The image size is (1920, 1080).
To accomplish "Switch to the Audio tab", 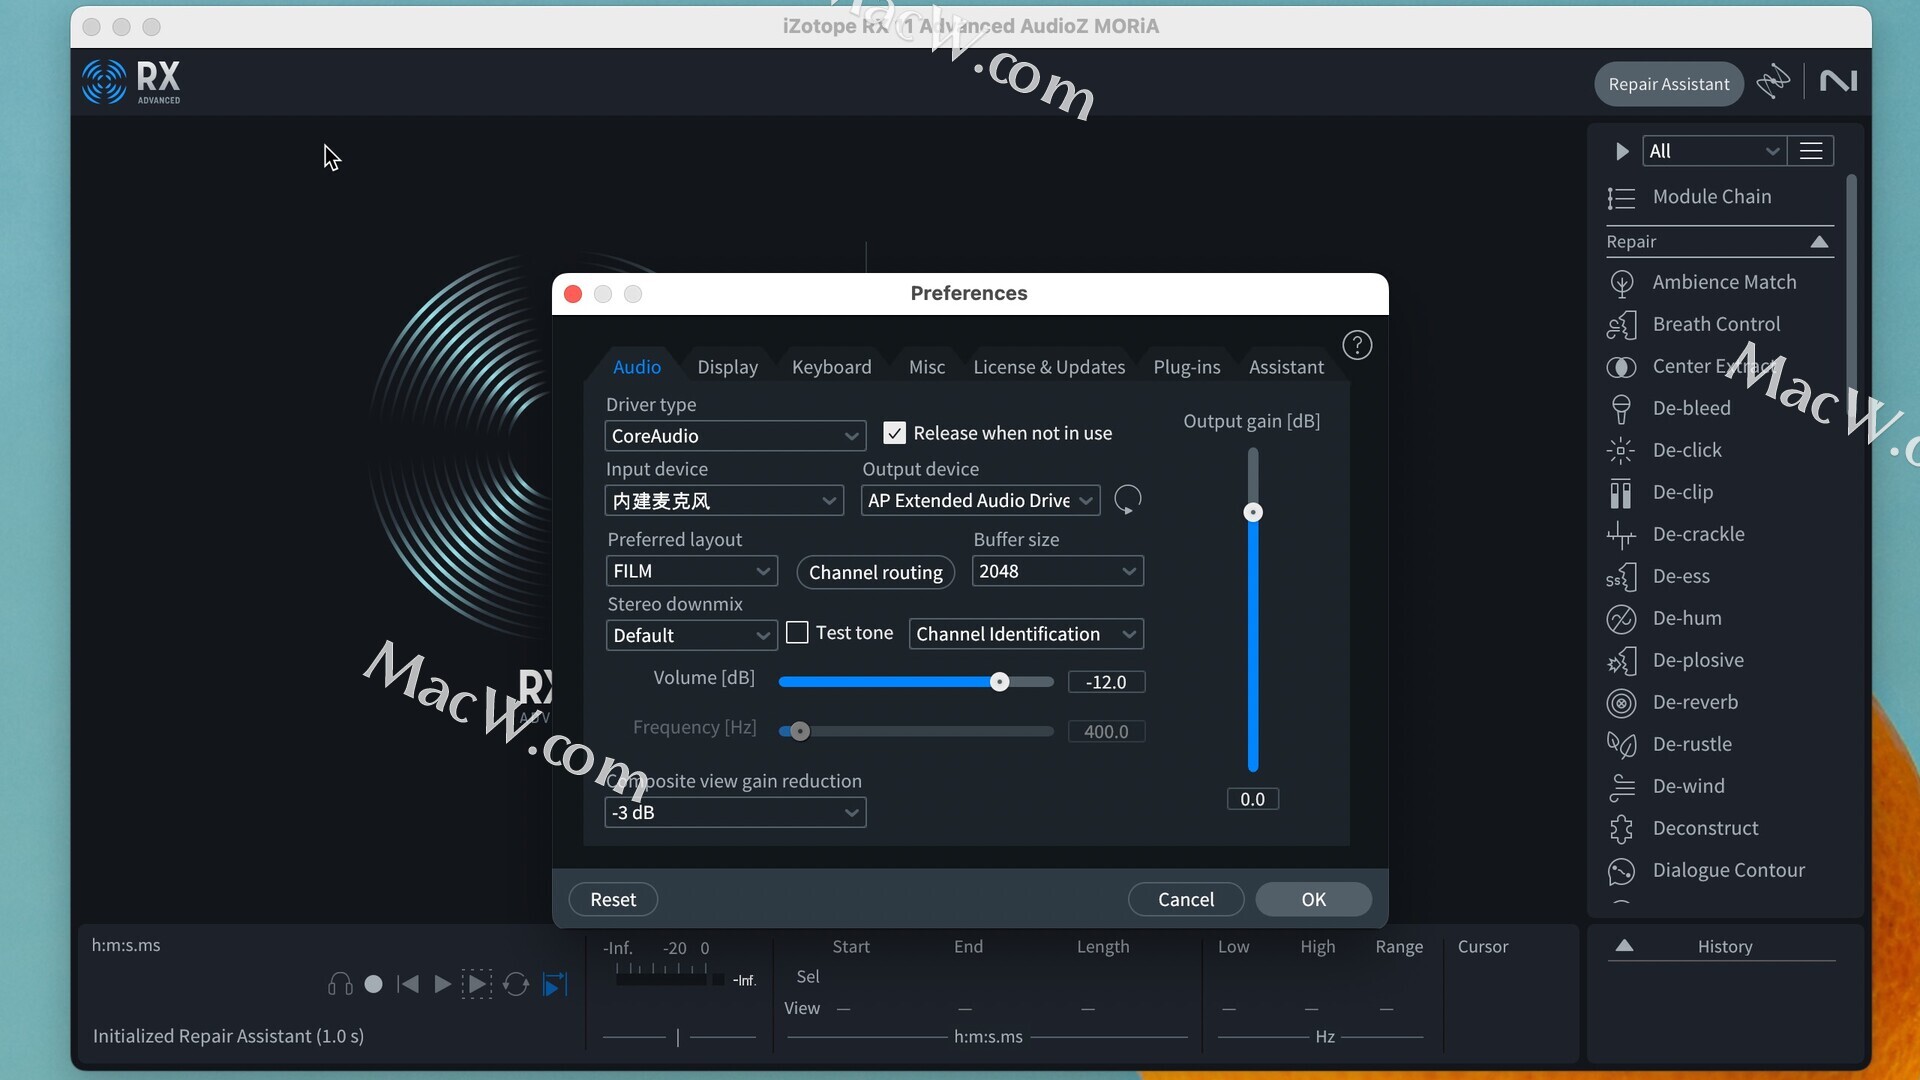I will tap(637, 367).
